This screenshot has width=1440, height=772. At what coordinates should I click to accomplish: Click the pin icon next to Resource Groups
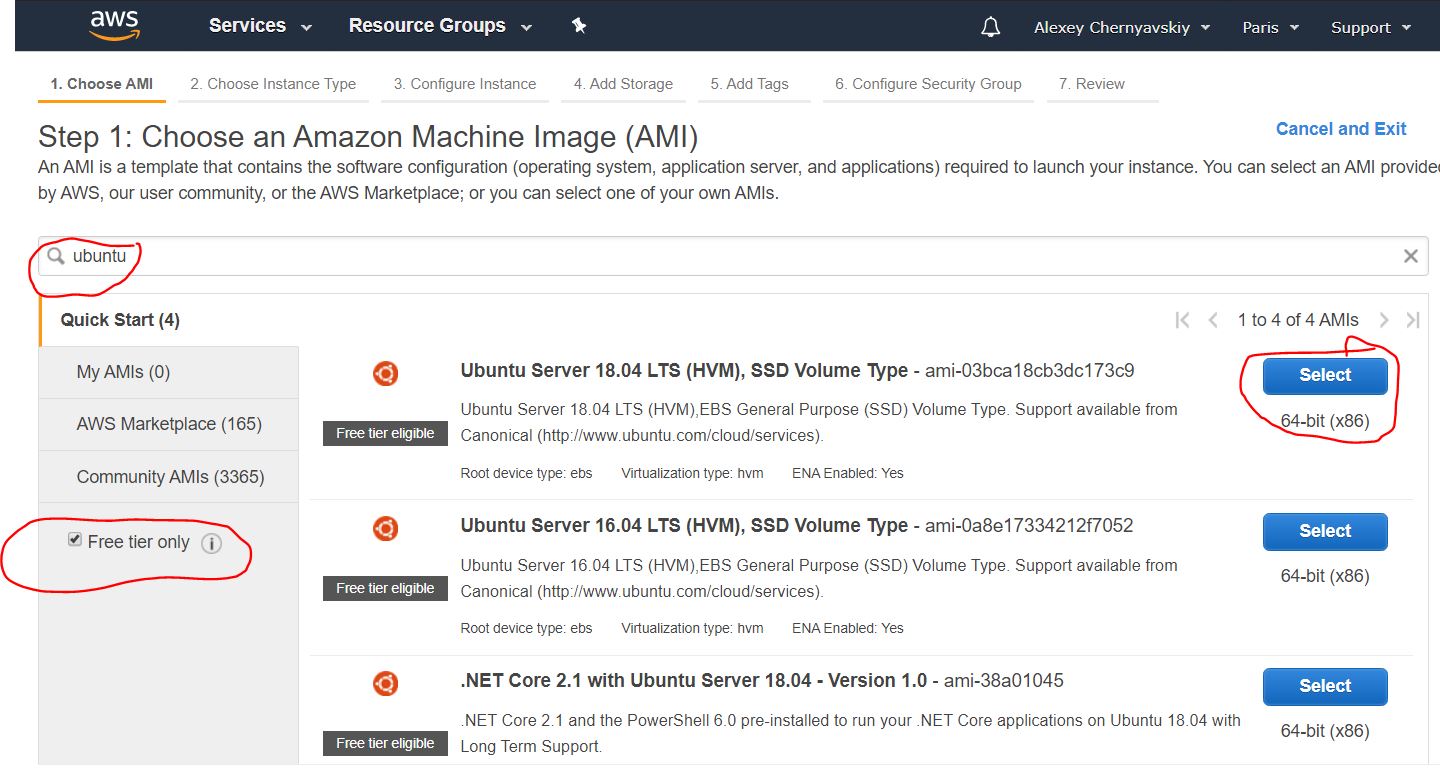click(578, 25)
